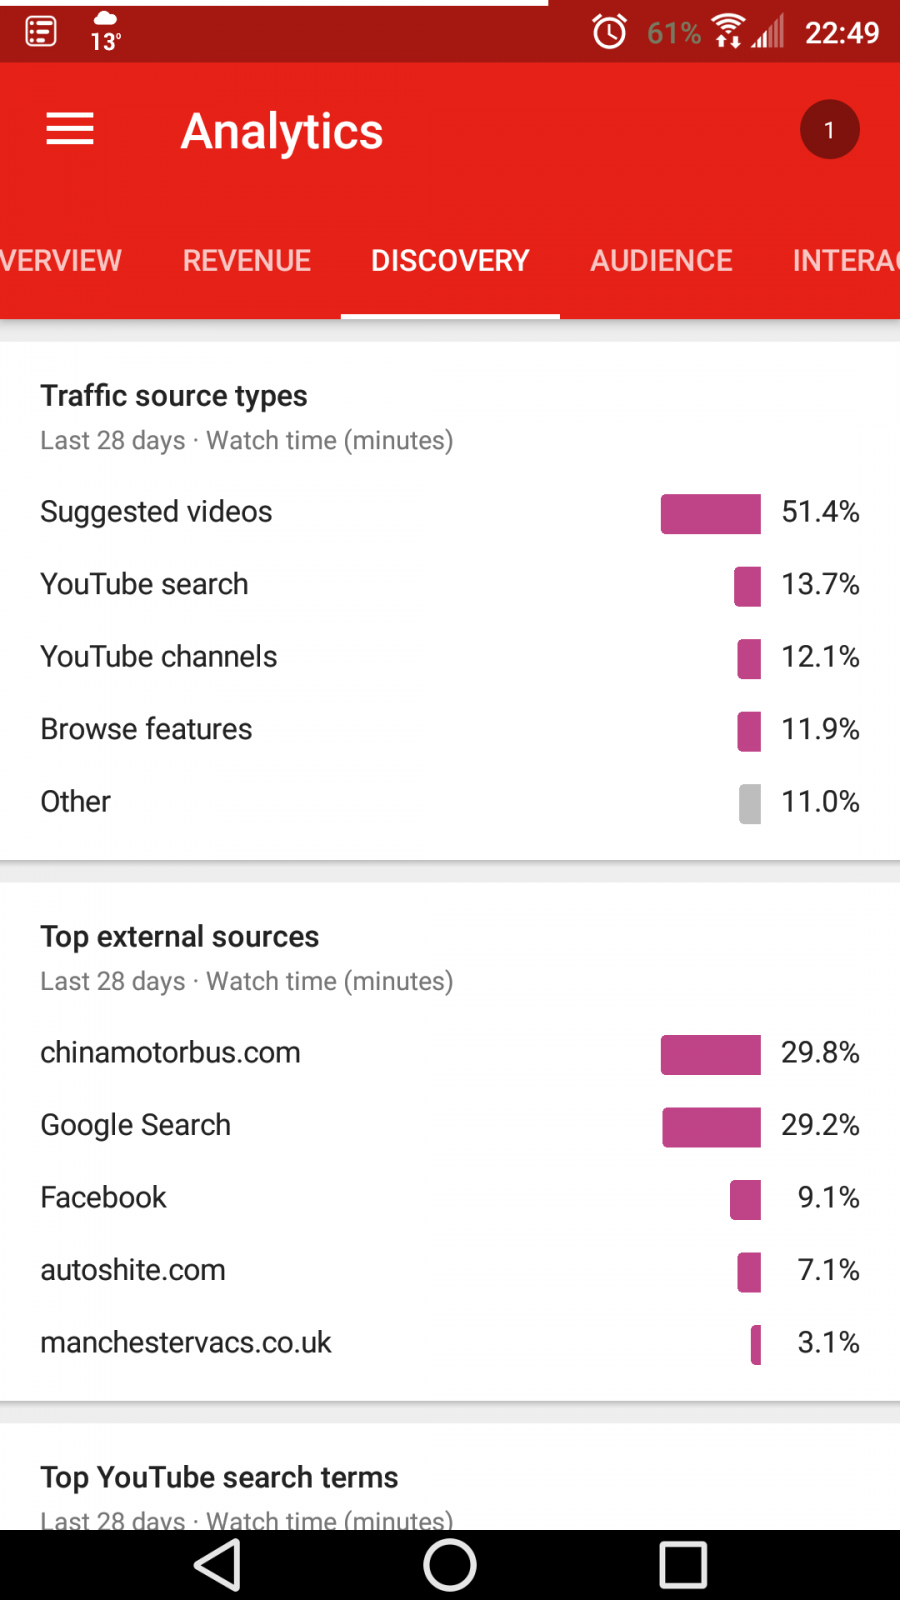Screen dimensions: 900x1600
Task: Go to the Overview tab
Action: coord(61,260)
